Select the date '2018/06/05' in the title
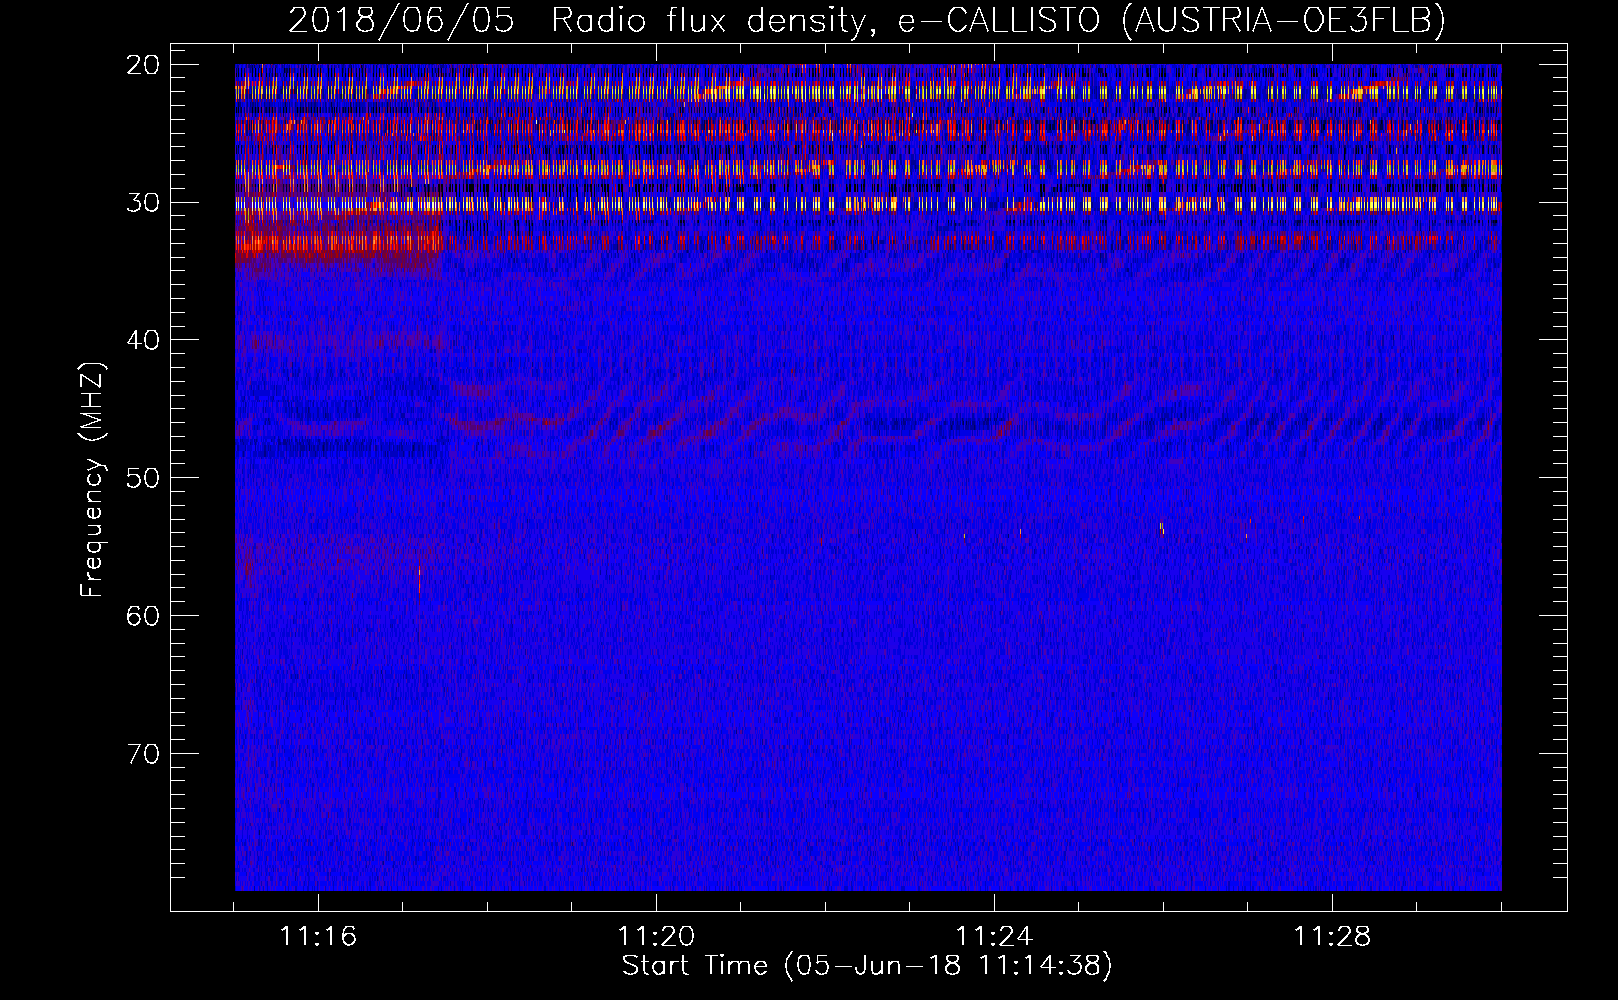 [401, 21]
